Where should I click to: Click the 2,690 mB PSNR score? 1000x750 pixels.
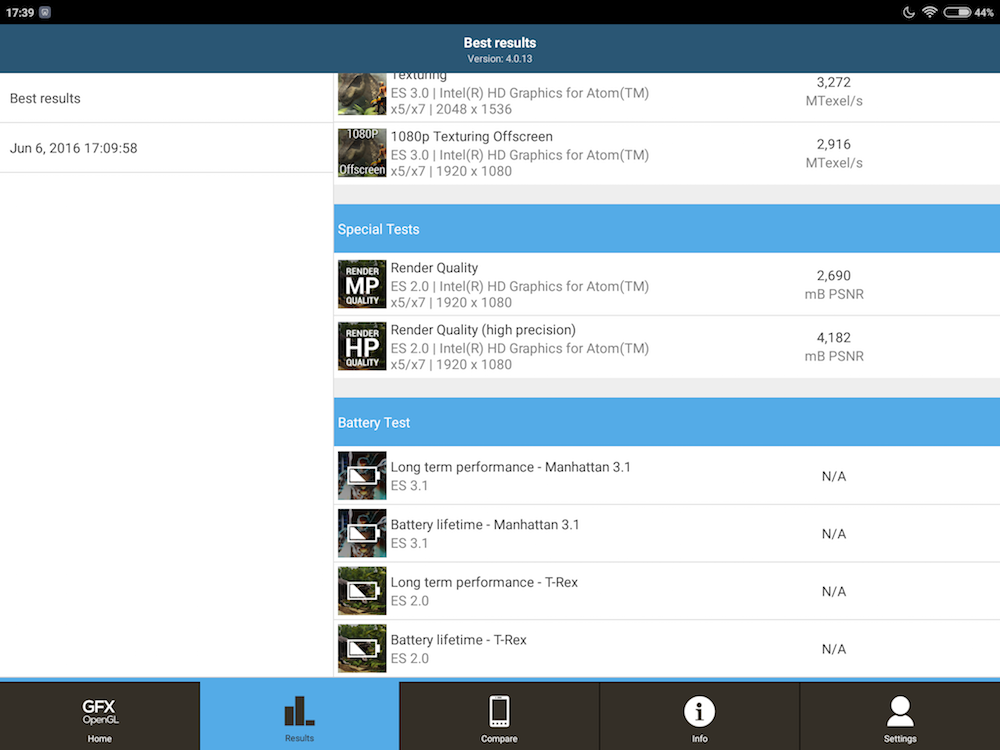click(834, 284)
